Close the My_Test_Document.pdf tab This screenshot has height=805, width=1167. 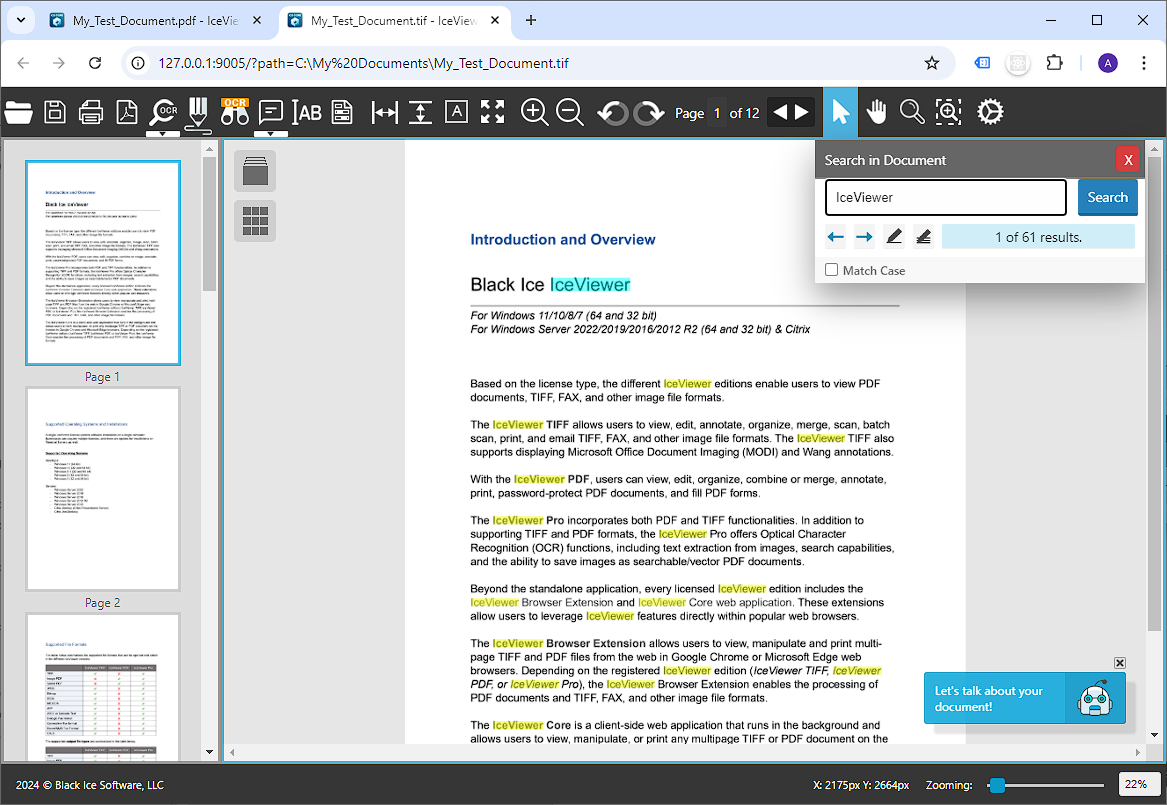coord(257,21)
